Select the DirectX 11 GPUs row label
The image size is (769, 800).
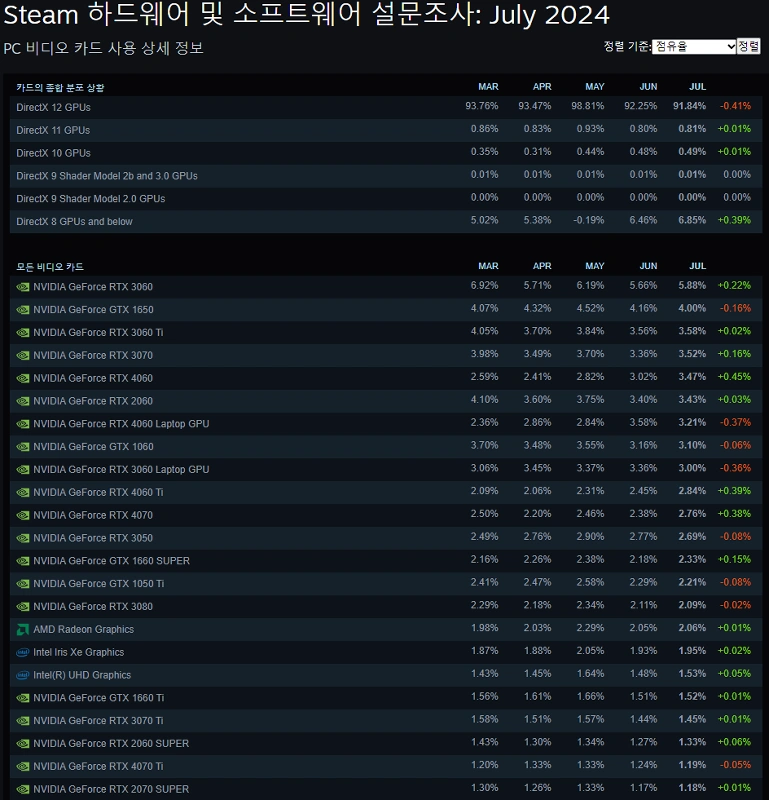[x=53, y=131]
